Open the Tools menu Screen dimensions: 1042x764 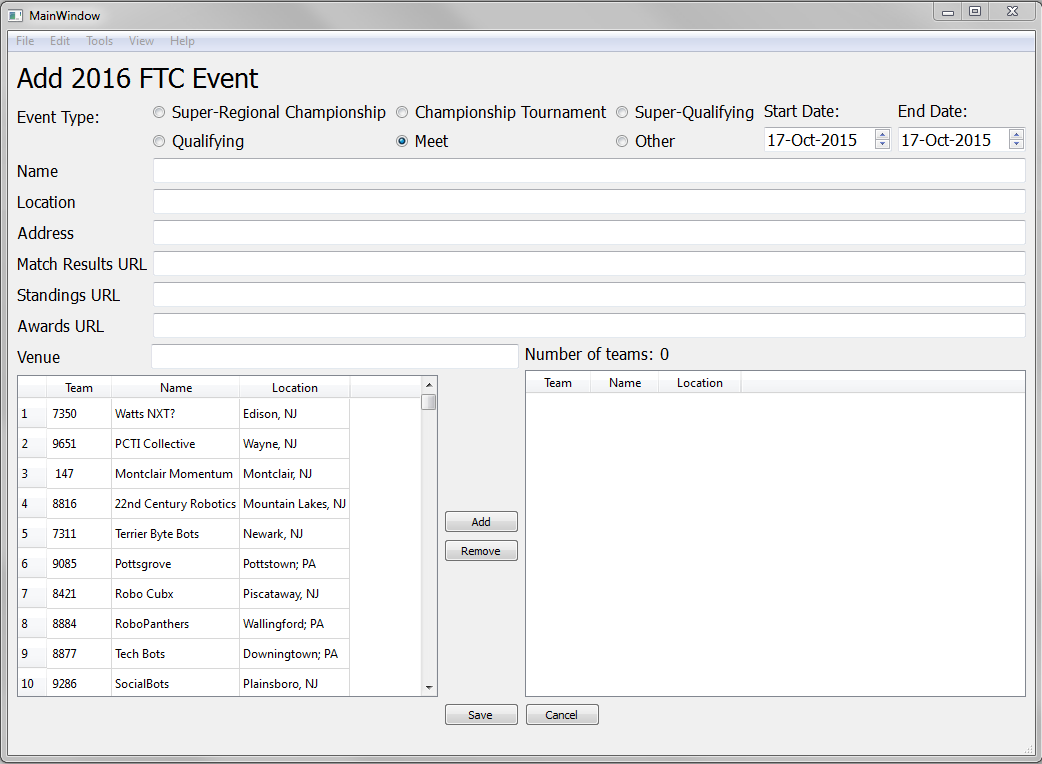click(99, 41)
